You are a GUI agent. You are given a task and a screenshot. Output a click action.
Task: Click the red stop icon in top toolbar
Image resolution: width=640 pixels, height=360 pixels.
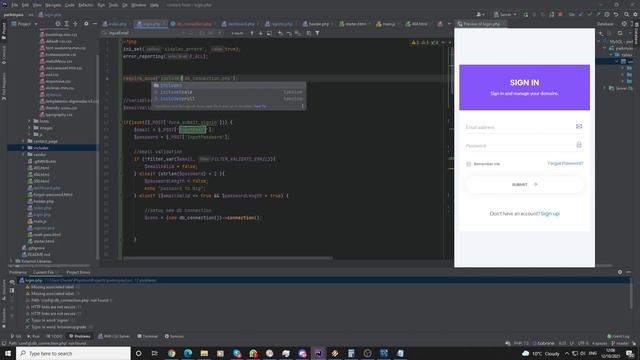pos(560,14)
